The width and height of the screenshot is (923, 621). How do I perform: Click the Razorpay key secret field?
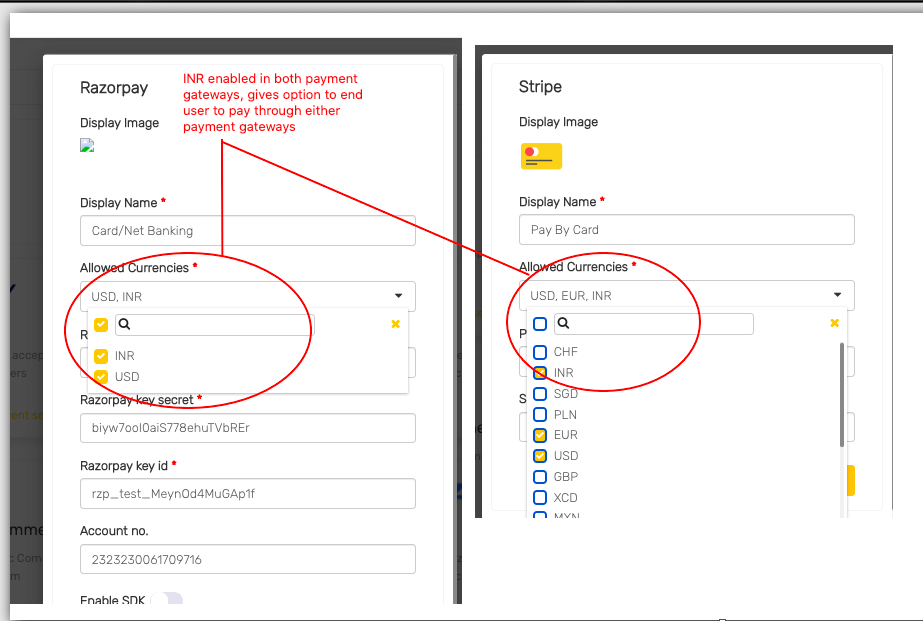coord(248,428)
